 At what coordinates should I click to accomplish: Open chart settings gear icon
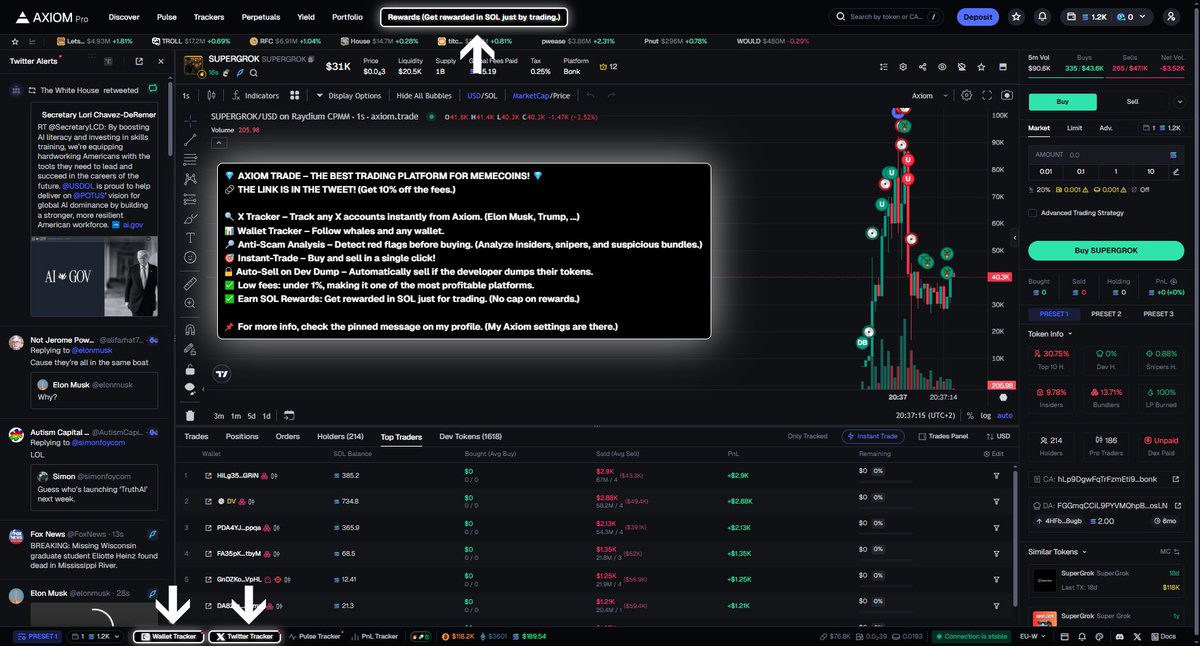pos(966,96)
